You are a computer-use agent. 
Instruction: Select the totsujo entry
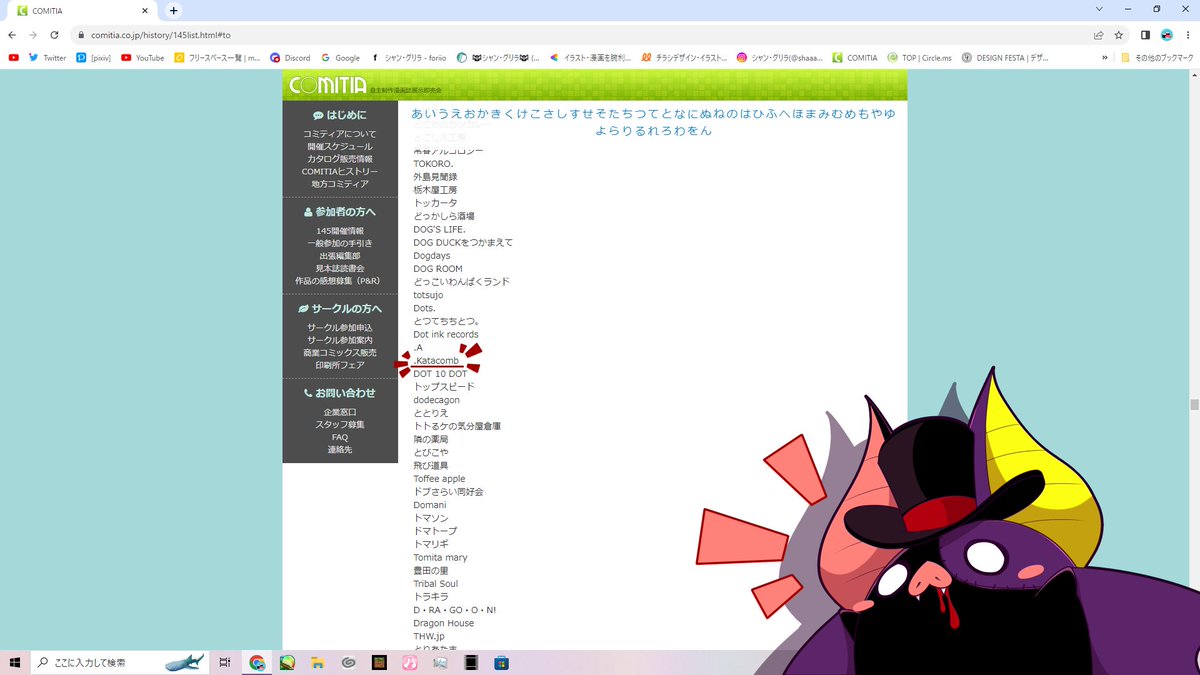coord(428,295)
